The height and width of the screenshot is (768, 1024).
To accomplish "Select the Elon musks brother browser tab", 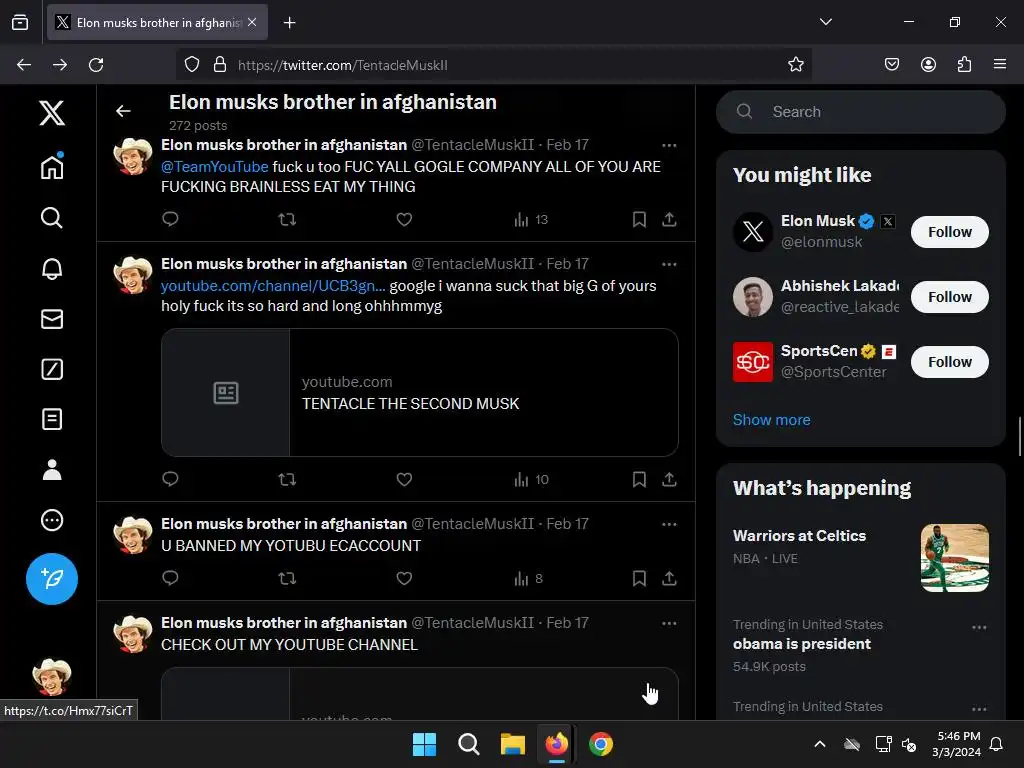I will [x=157, y=23].
